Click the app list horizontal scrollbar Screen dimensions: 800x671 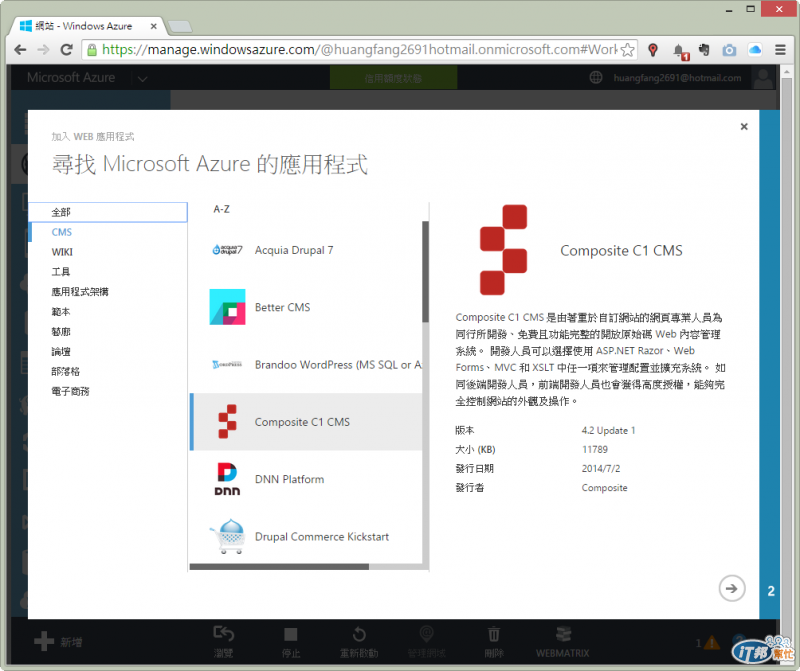click(279, 567)
